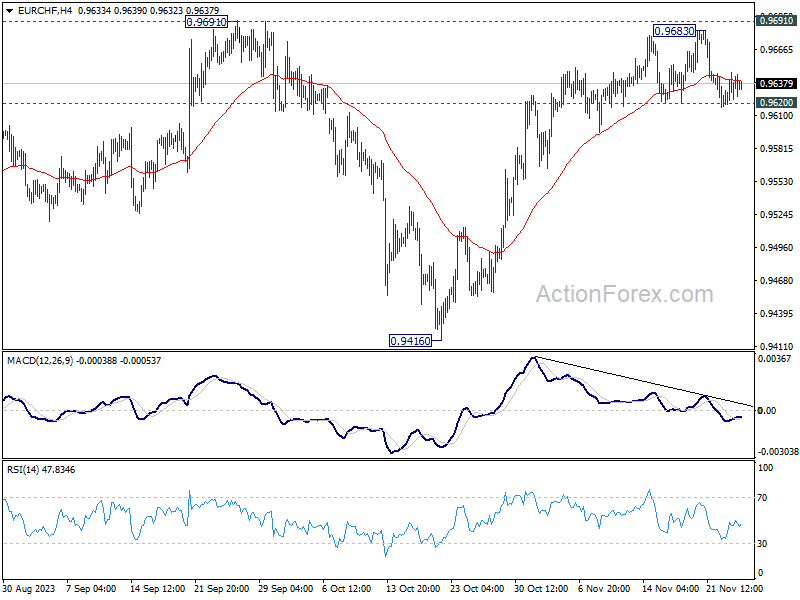This screenshot has height=600, width=800.
Task: Click the RSI axis level 100
Action: 765,468
